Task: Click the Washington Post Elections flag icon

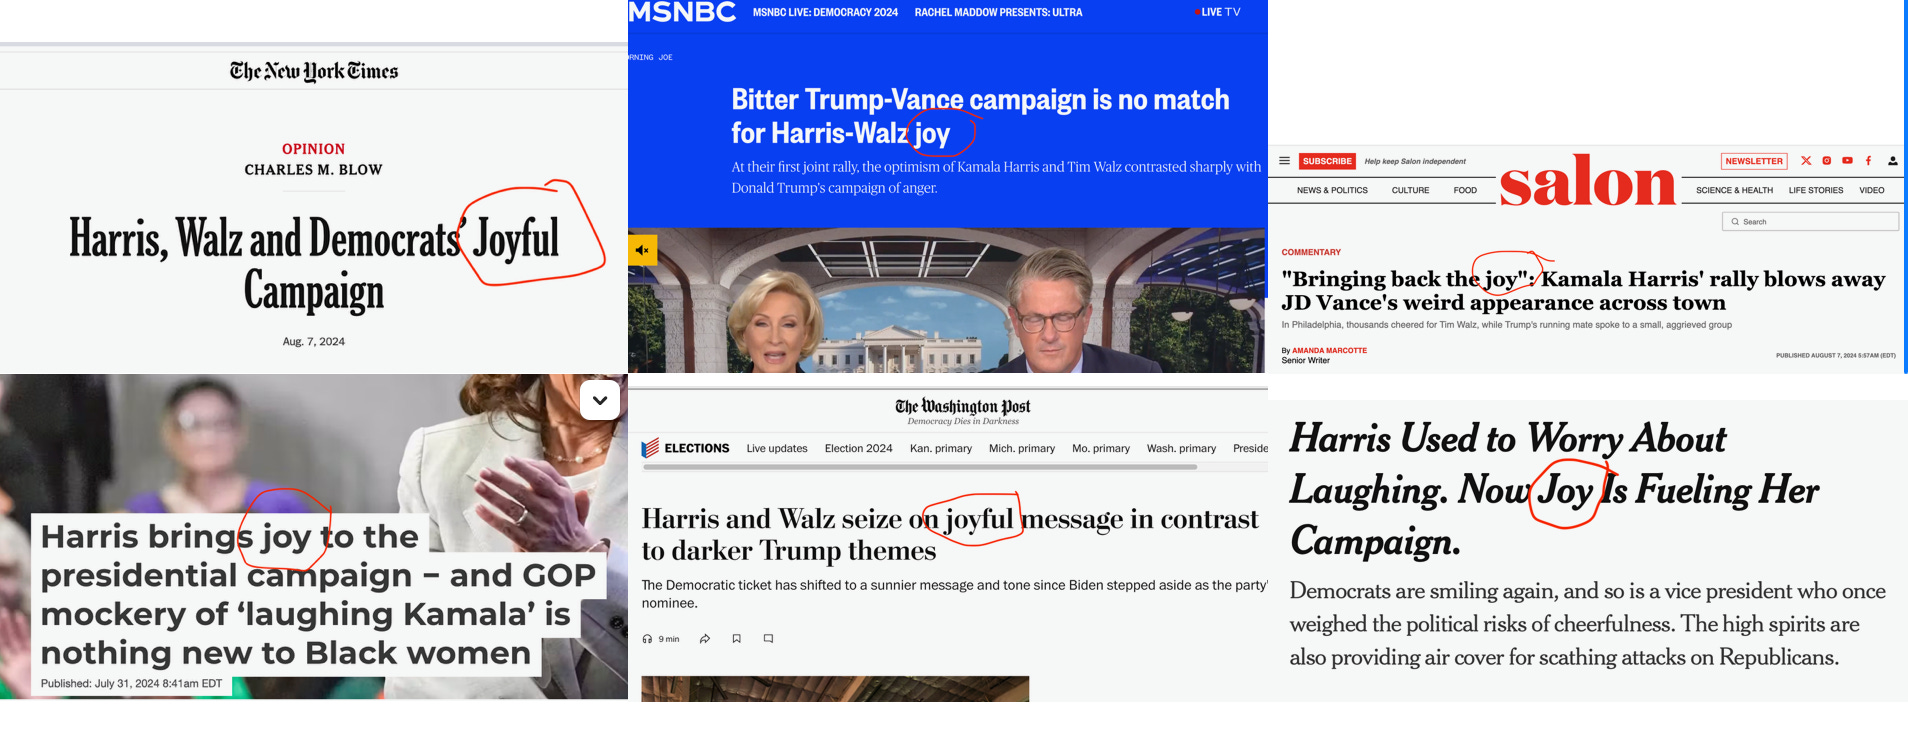Action: point(650,448)
